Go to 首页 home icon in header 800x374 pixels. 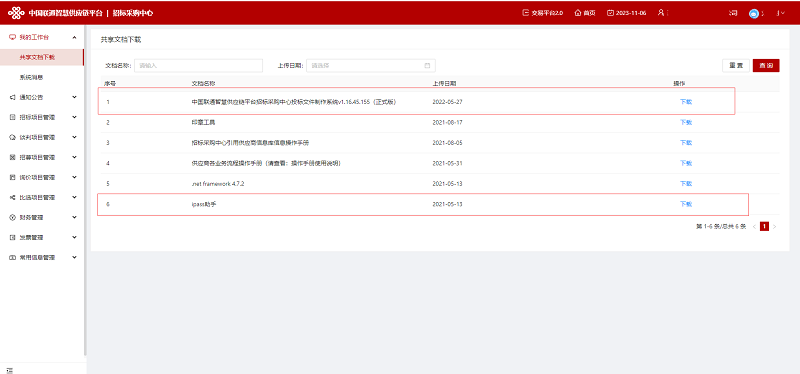578,13
